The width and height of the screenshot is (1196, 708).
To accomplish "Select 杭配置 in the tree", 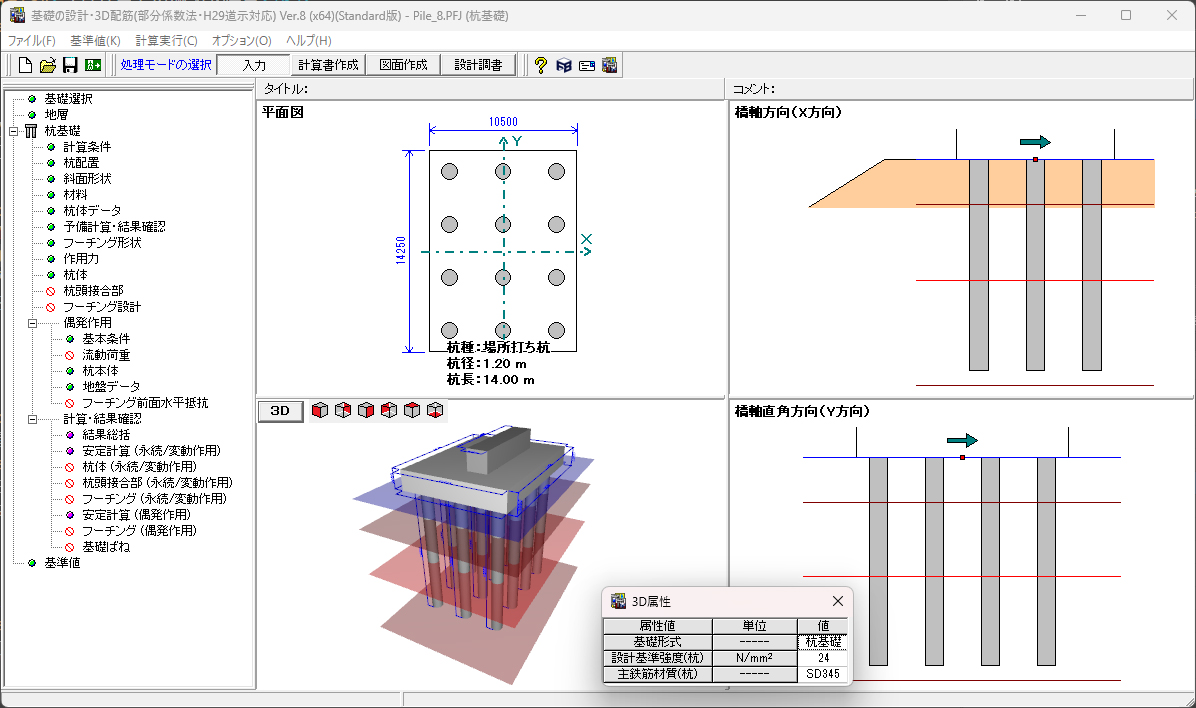I will pos(81,163).
